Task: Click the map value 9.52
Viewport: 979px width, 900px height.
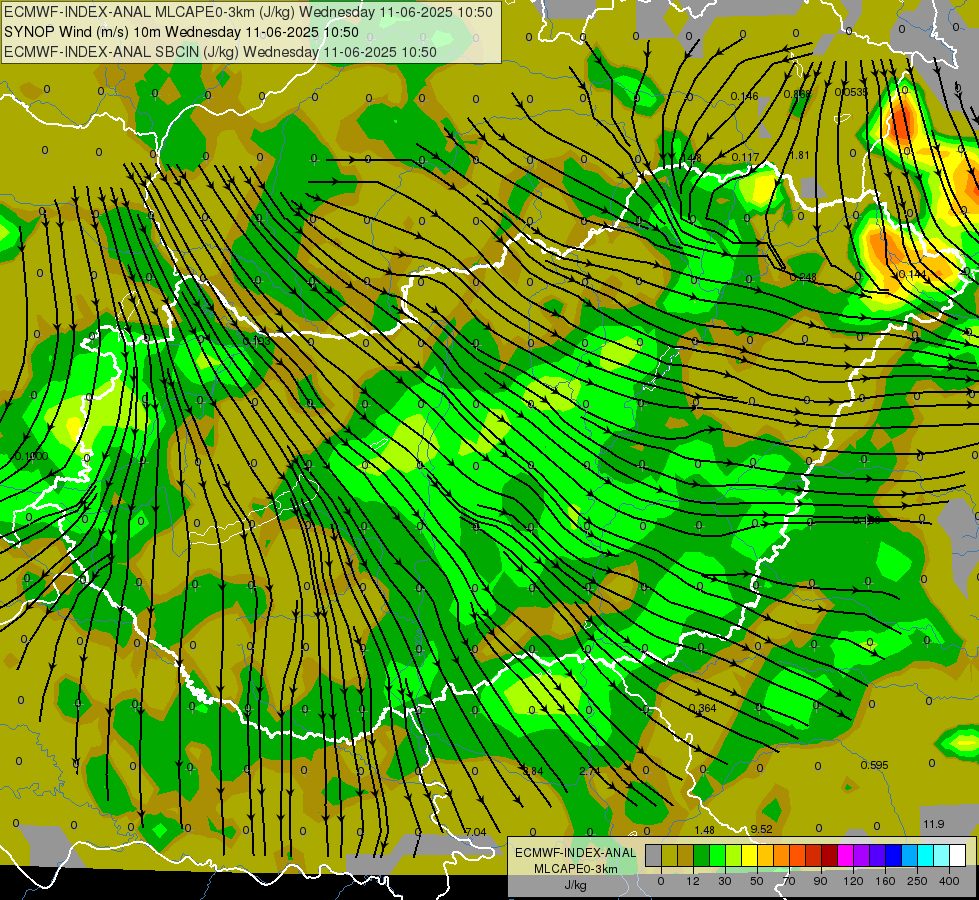Action: [762, 829]
